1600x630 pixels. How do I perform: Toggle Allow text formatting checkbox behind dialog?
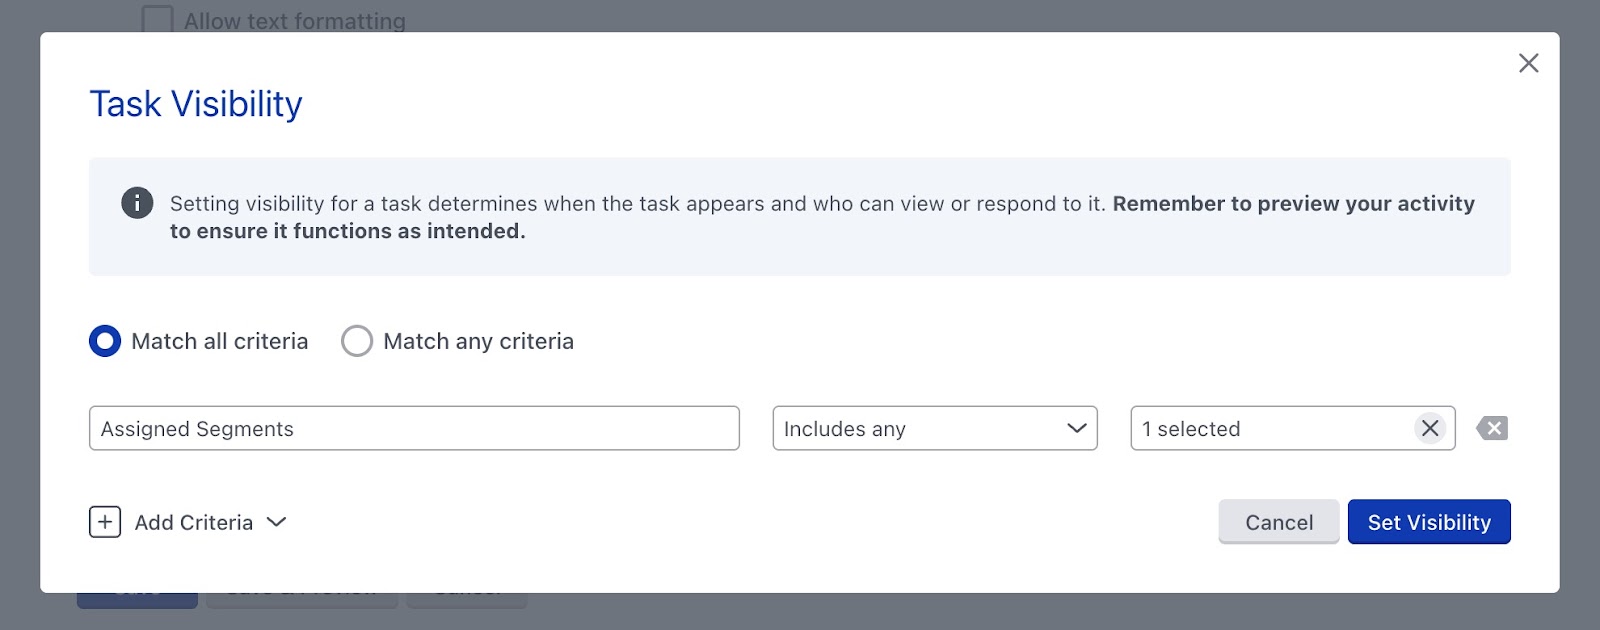[x=157, y=19]
